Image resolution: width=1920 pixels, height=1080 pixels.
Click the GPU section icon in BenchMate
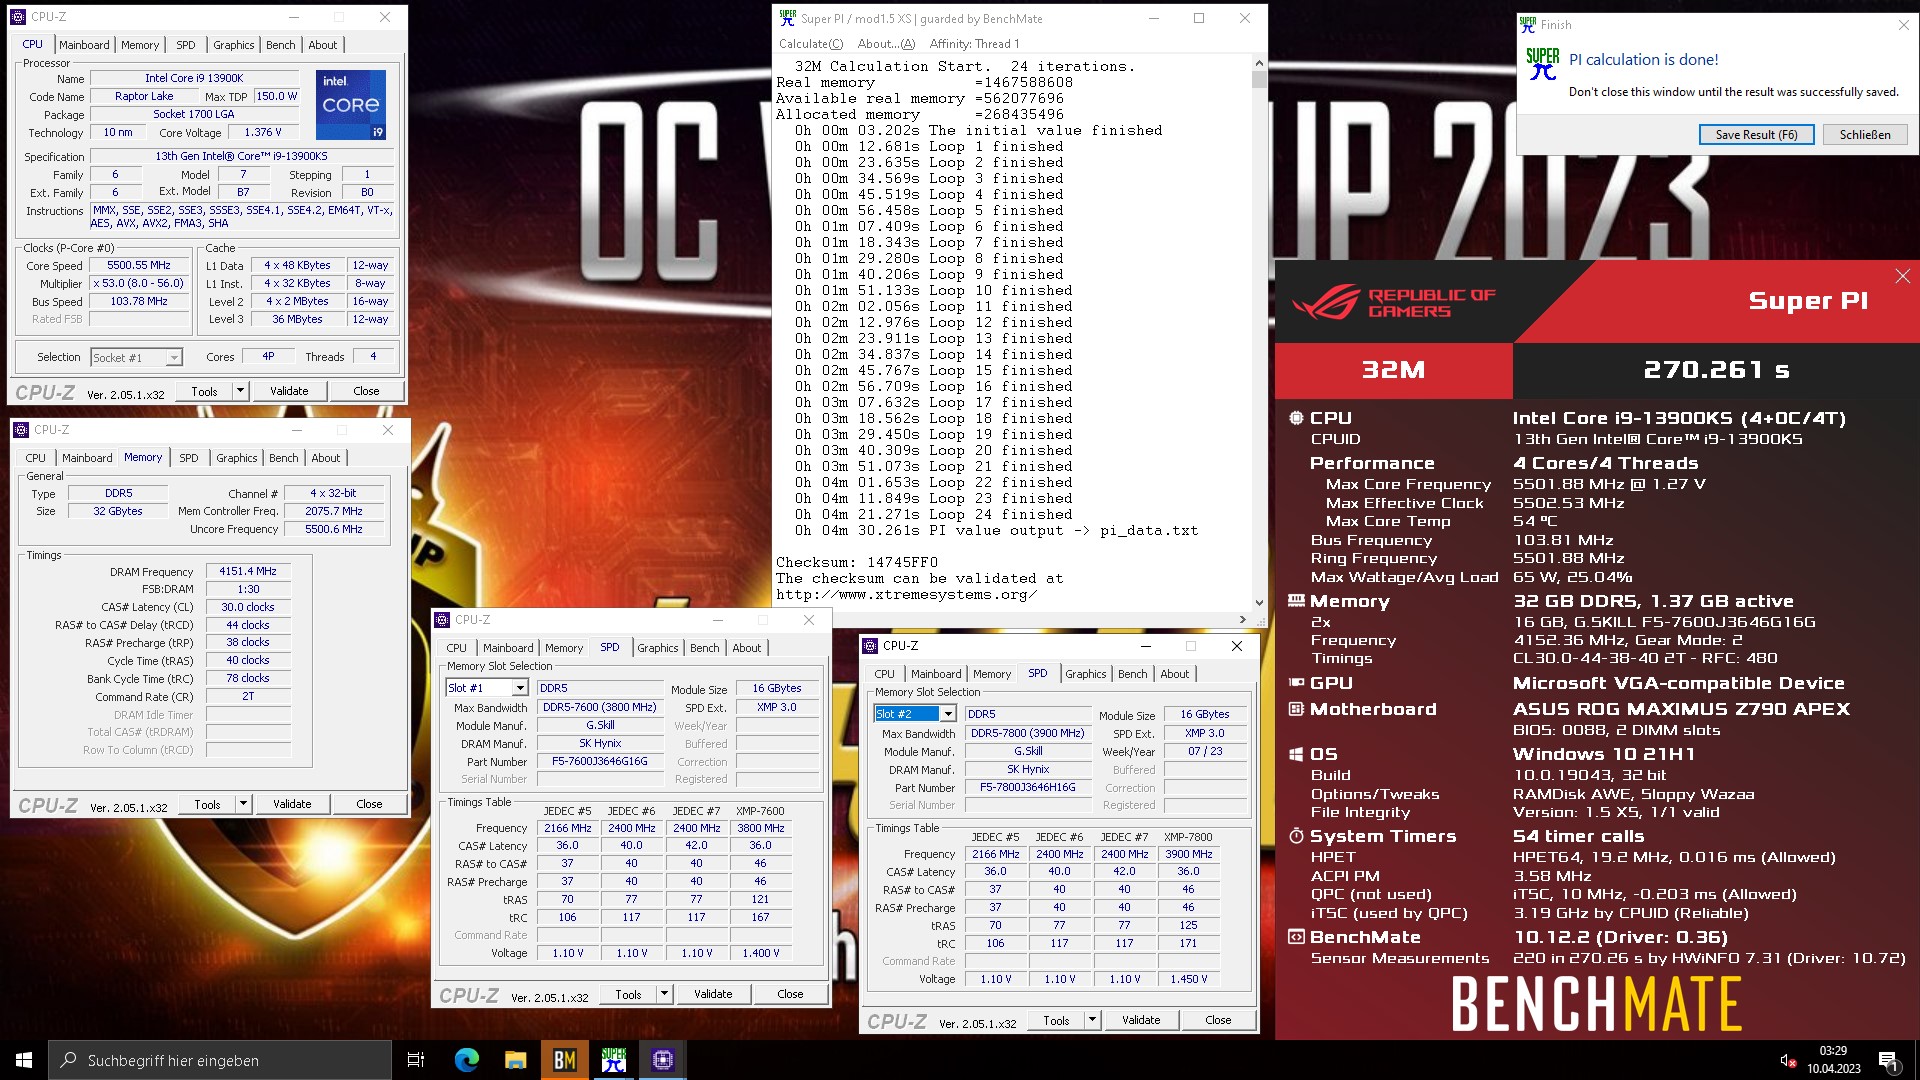click(x=1296, y=683)
